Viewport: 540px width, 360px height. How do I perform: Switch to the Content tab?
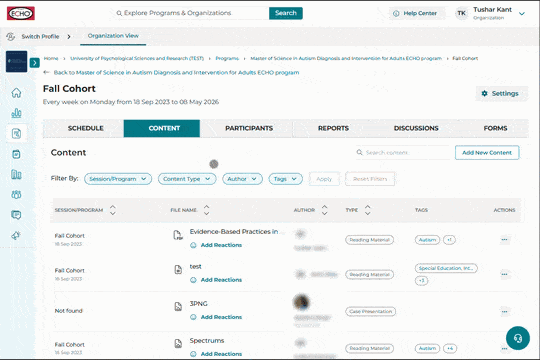tap(162, 128)
